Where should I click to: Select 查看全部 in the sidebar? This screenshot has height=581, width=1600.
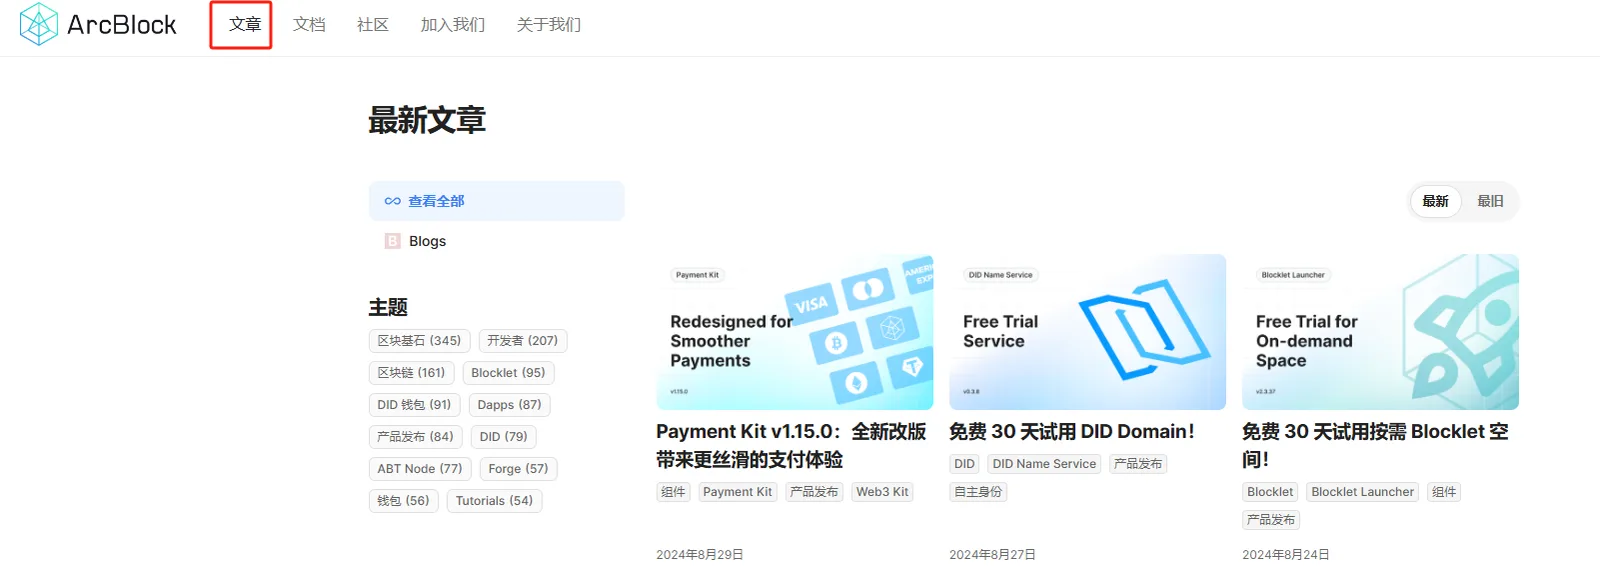pyautogui.click(x=497, y=201)
